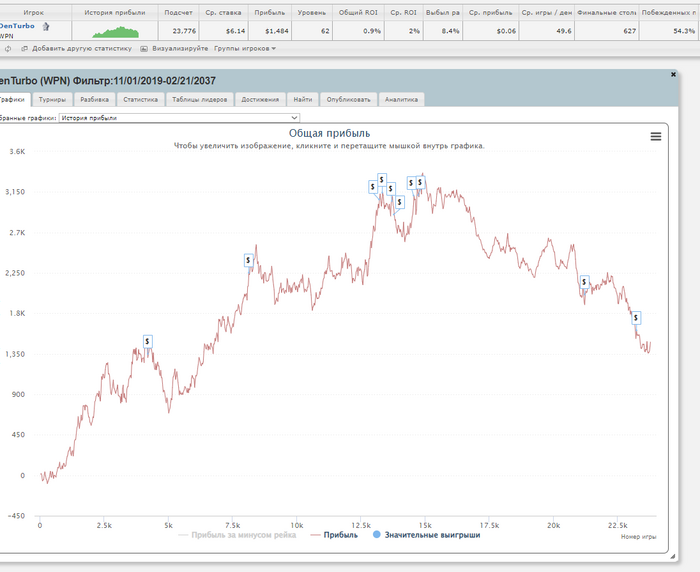Viewport: 700px width, 572px height.
Task: Toggle the Прибыль series in legend
Action: tap(334, 535)
